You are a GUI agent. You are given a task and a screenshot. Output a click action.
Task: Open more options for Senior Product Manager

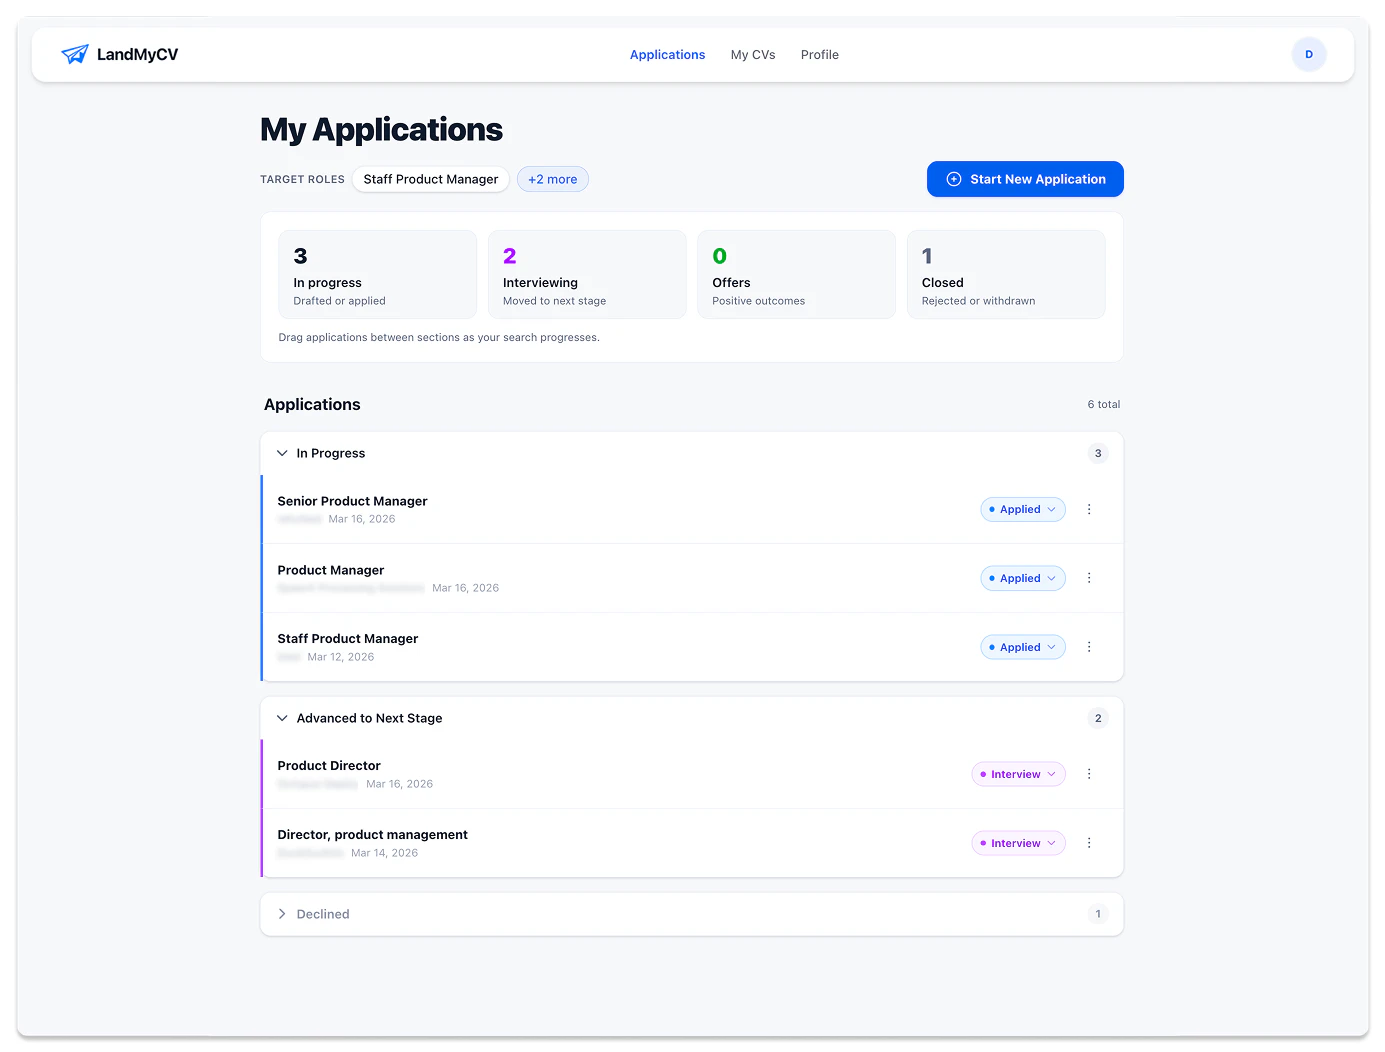pos(1089,509)
